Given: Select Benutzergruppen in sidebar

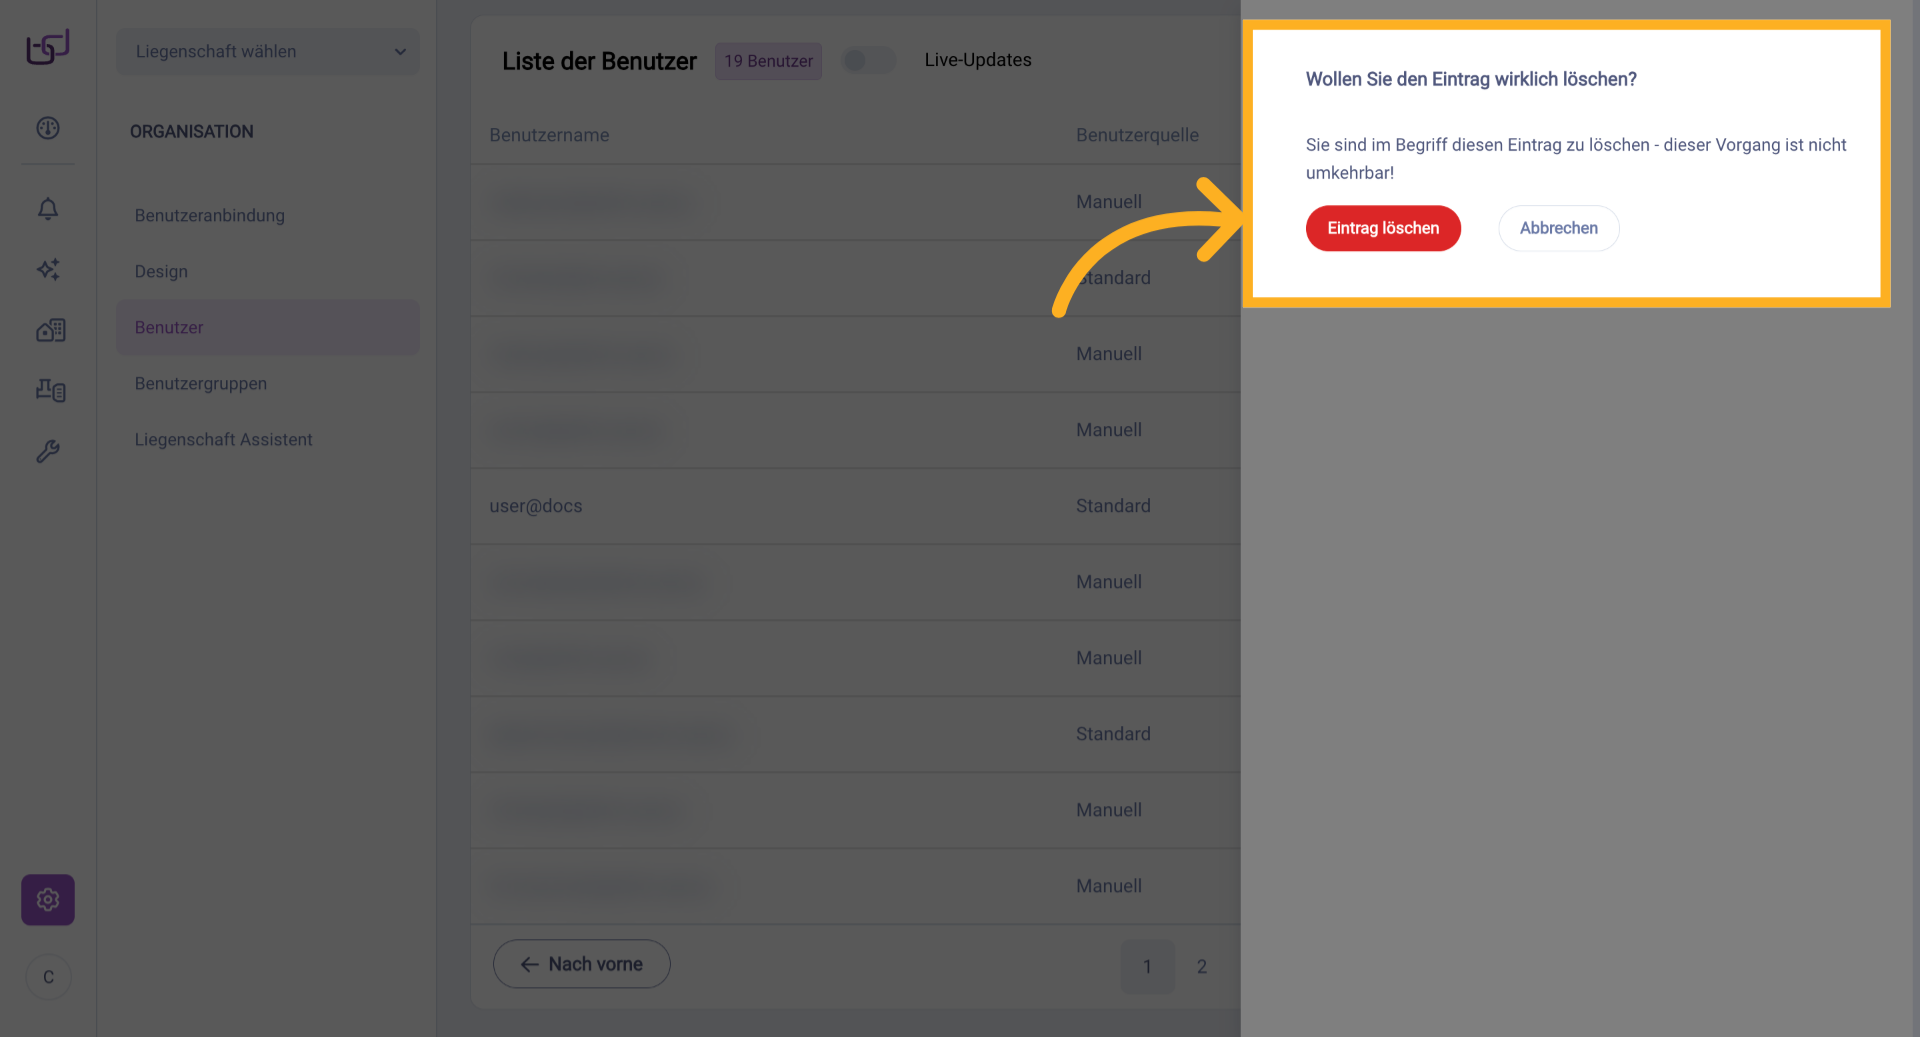Looking at the screenshot, I should point(201,383).
